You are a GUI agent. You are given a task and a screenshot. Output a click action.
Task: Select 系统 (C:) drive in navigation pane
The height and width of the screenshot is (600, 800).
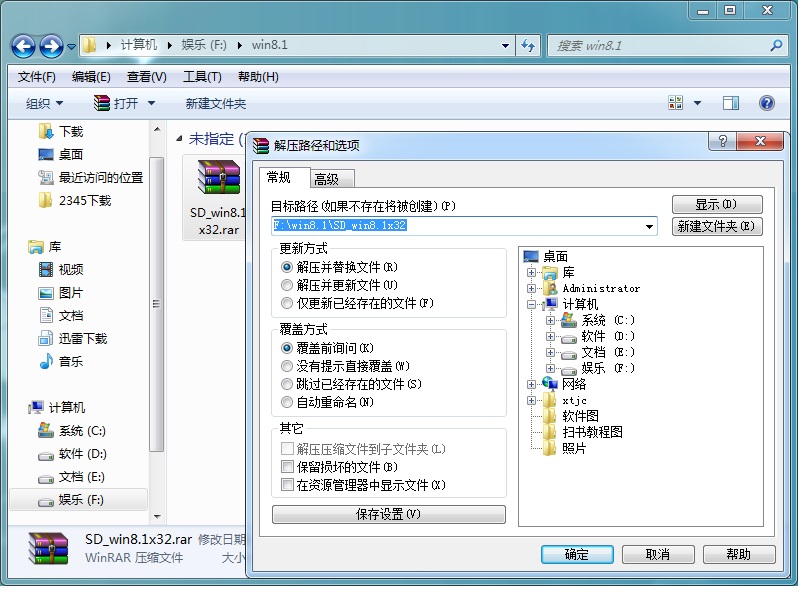[72, 431]
